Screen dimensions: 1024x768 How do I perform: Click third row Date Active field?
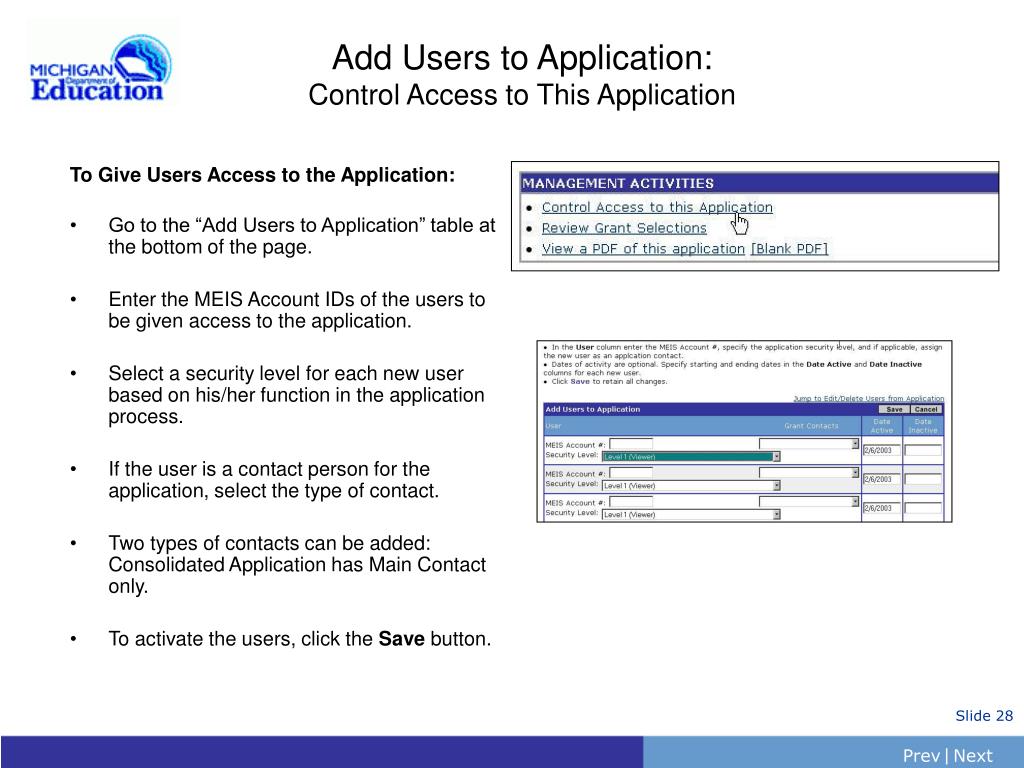(882, 507)
